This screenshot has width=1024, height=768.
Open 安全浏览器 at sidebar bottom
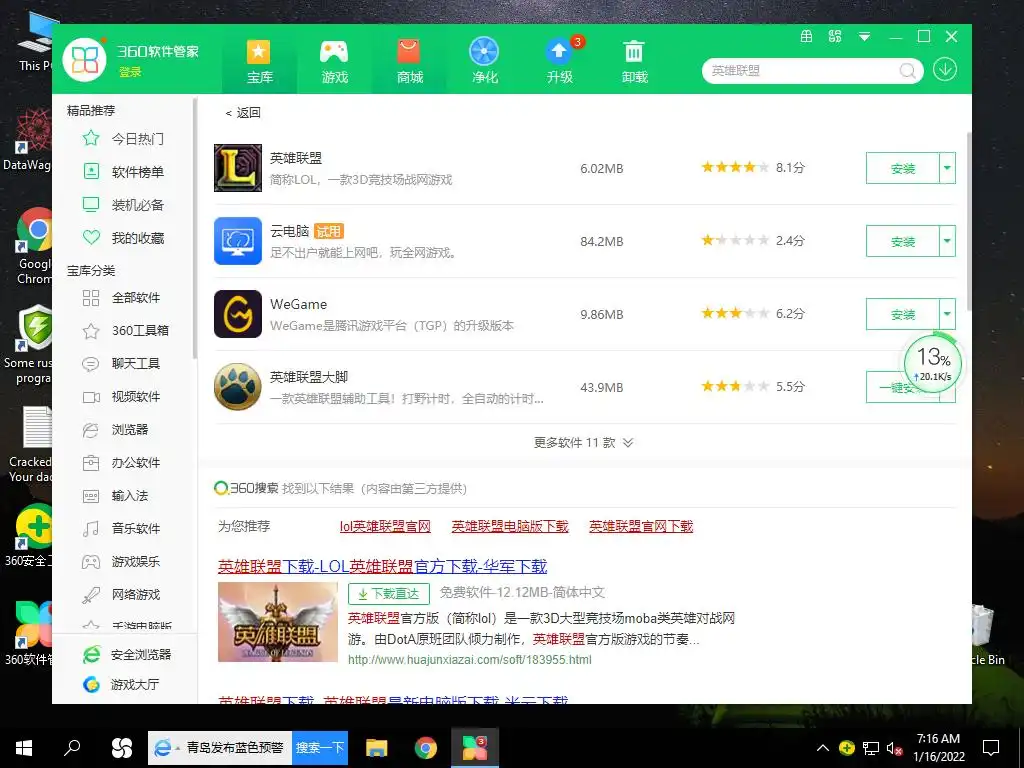click(x=127, y=654)
